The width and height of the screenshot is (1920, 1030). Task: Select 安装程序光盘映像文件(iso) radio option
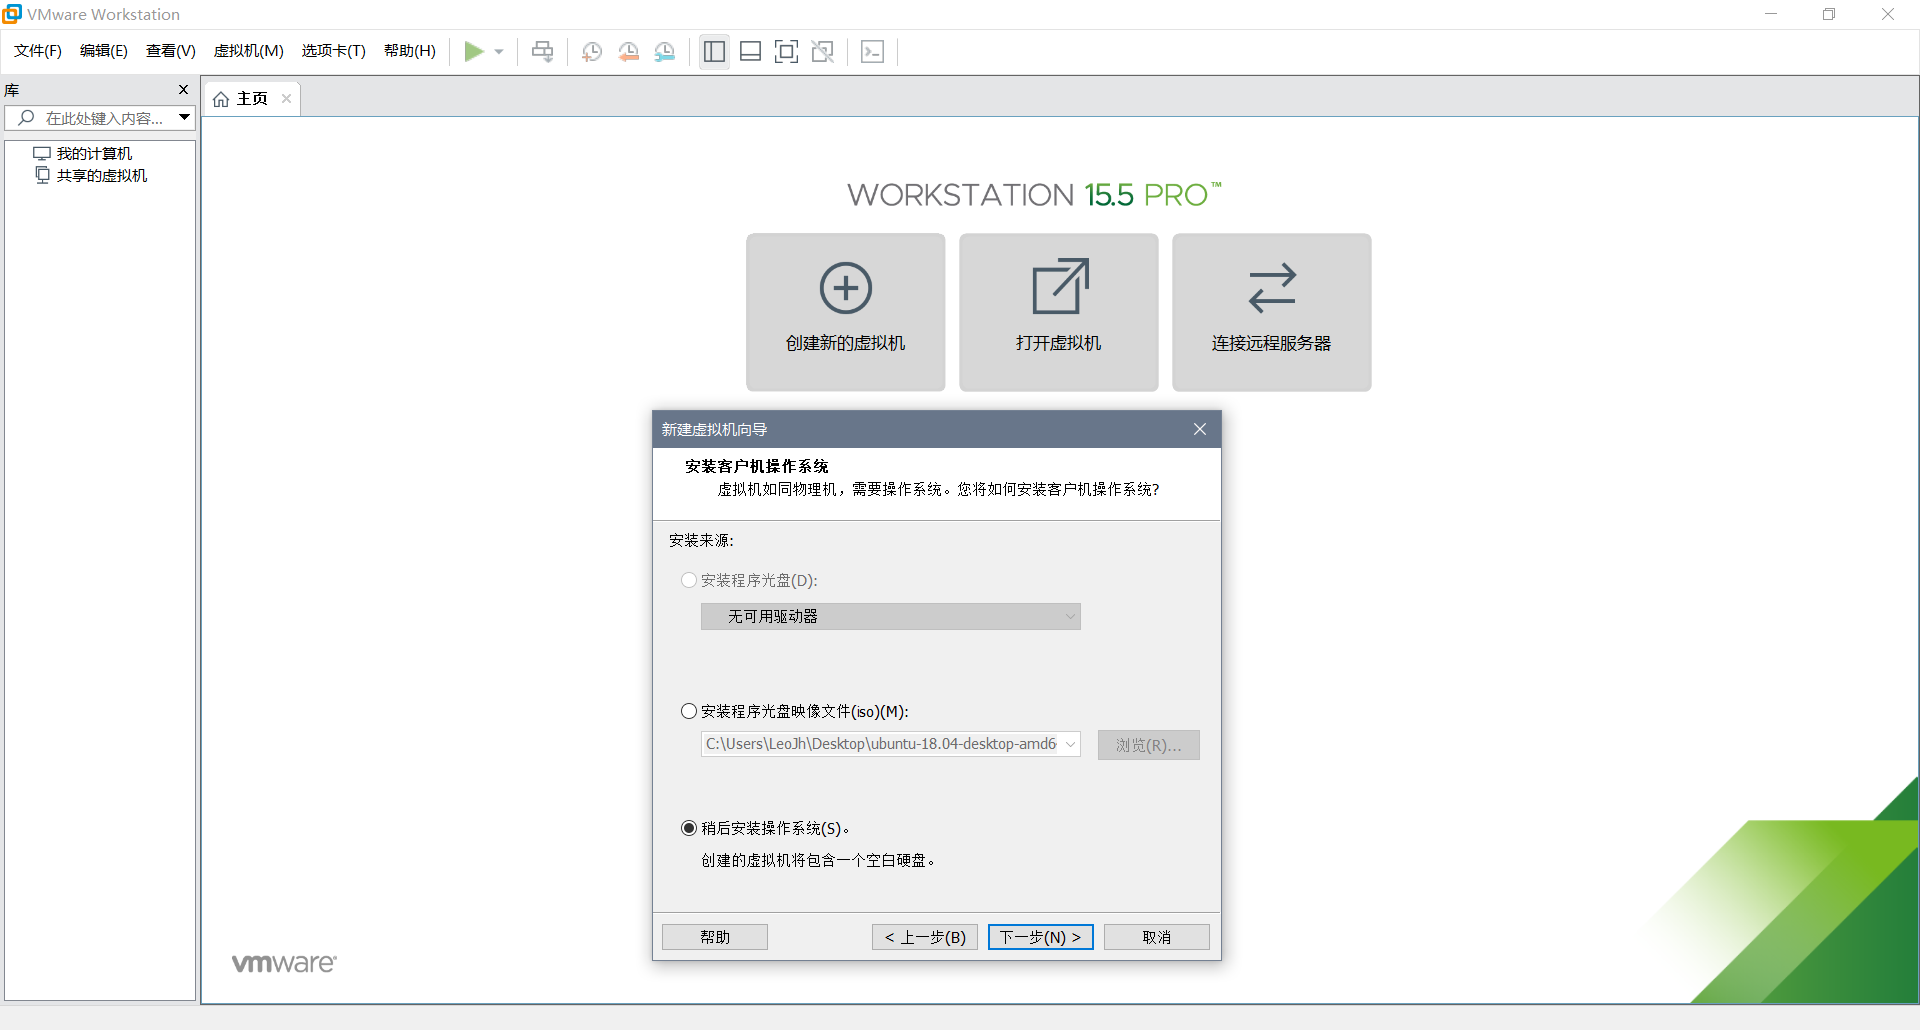689,711
